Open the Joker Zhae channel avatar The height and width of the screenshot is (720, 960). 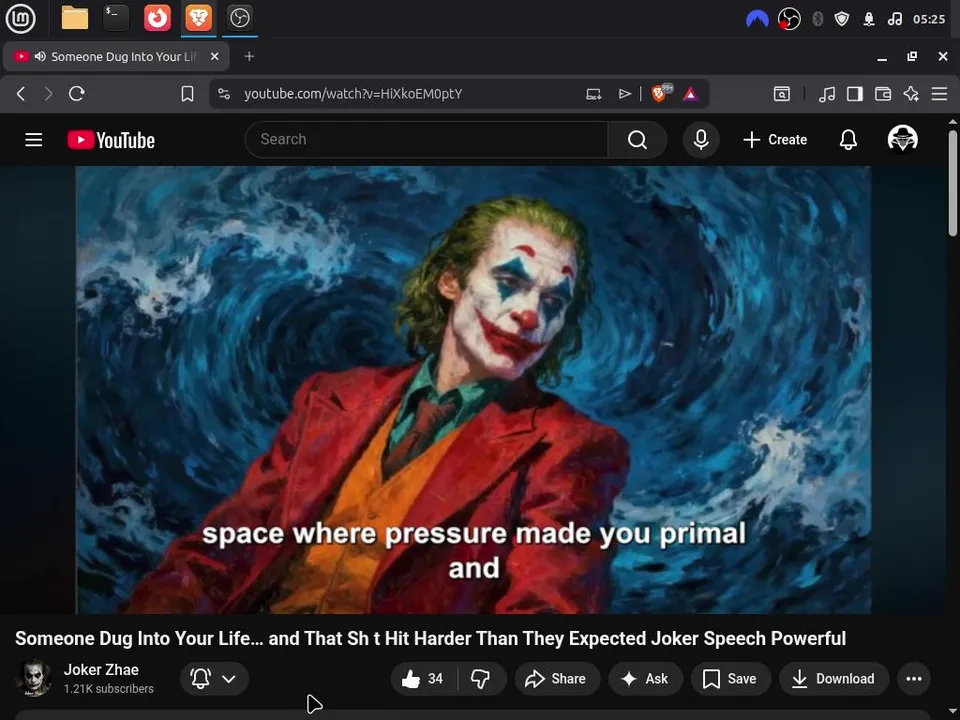click(34, 678)
